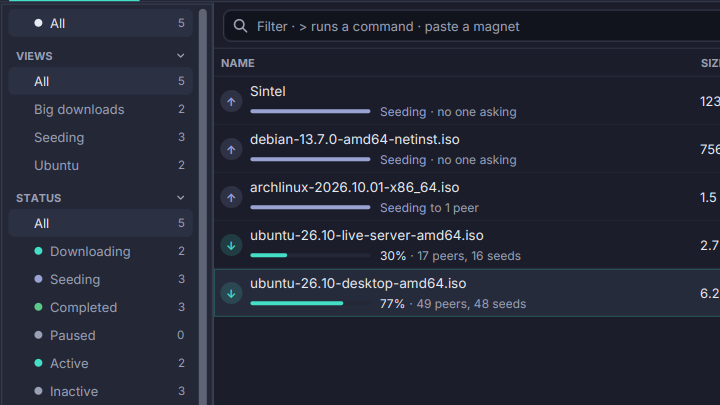
Task: Click the debian progress bar
Action: click(x=310, y=159)
